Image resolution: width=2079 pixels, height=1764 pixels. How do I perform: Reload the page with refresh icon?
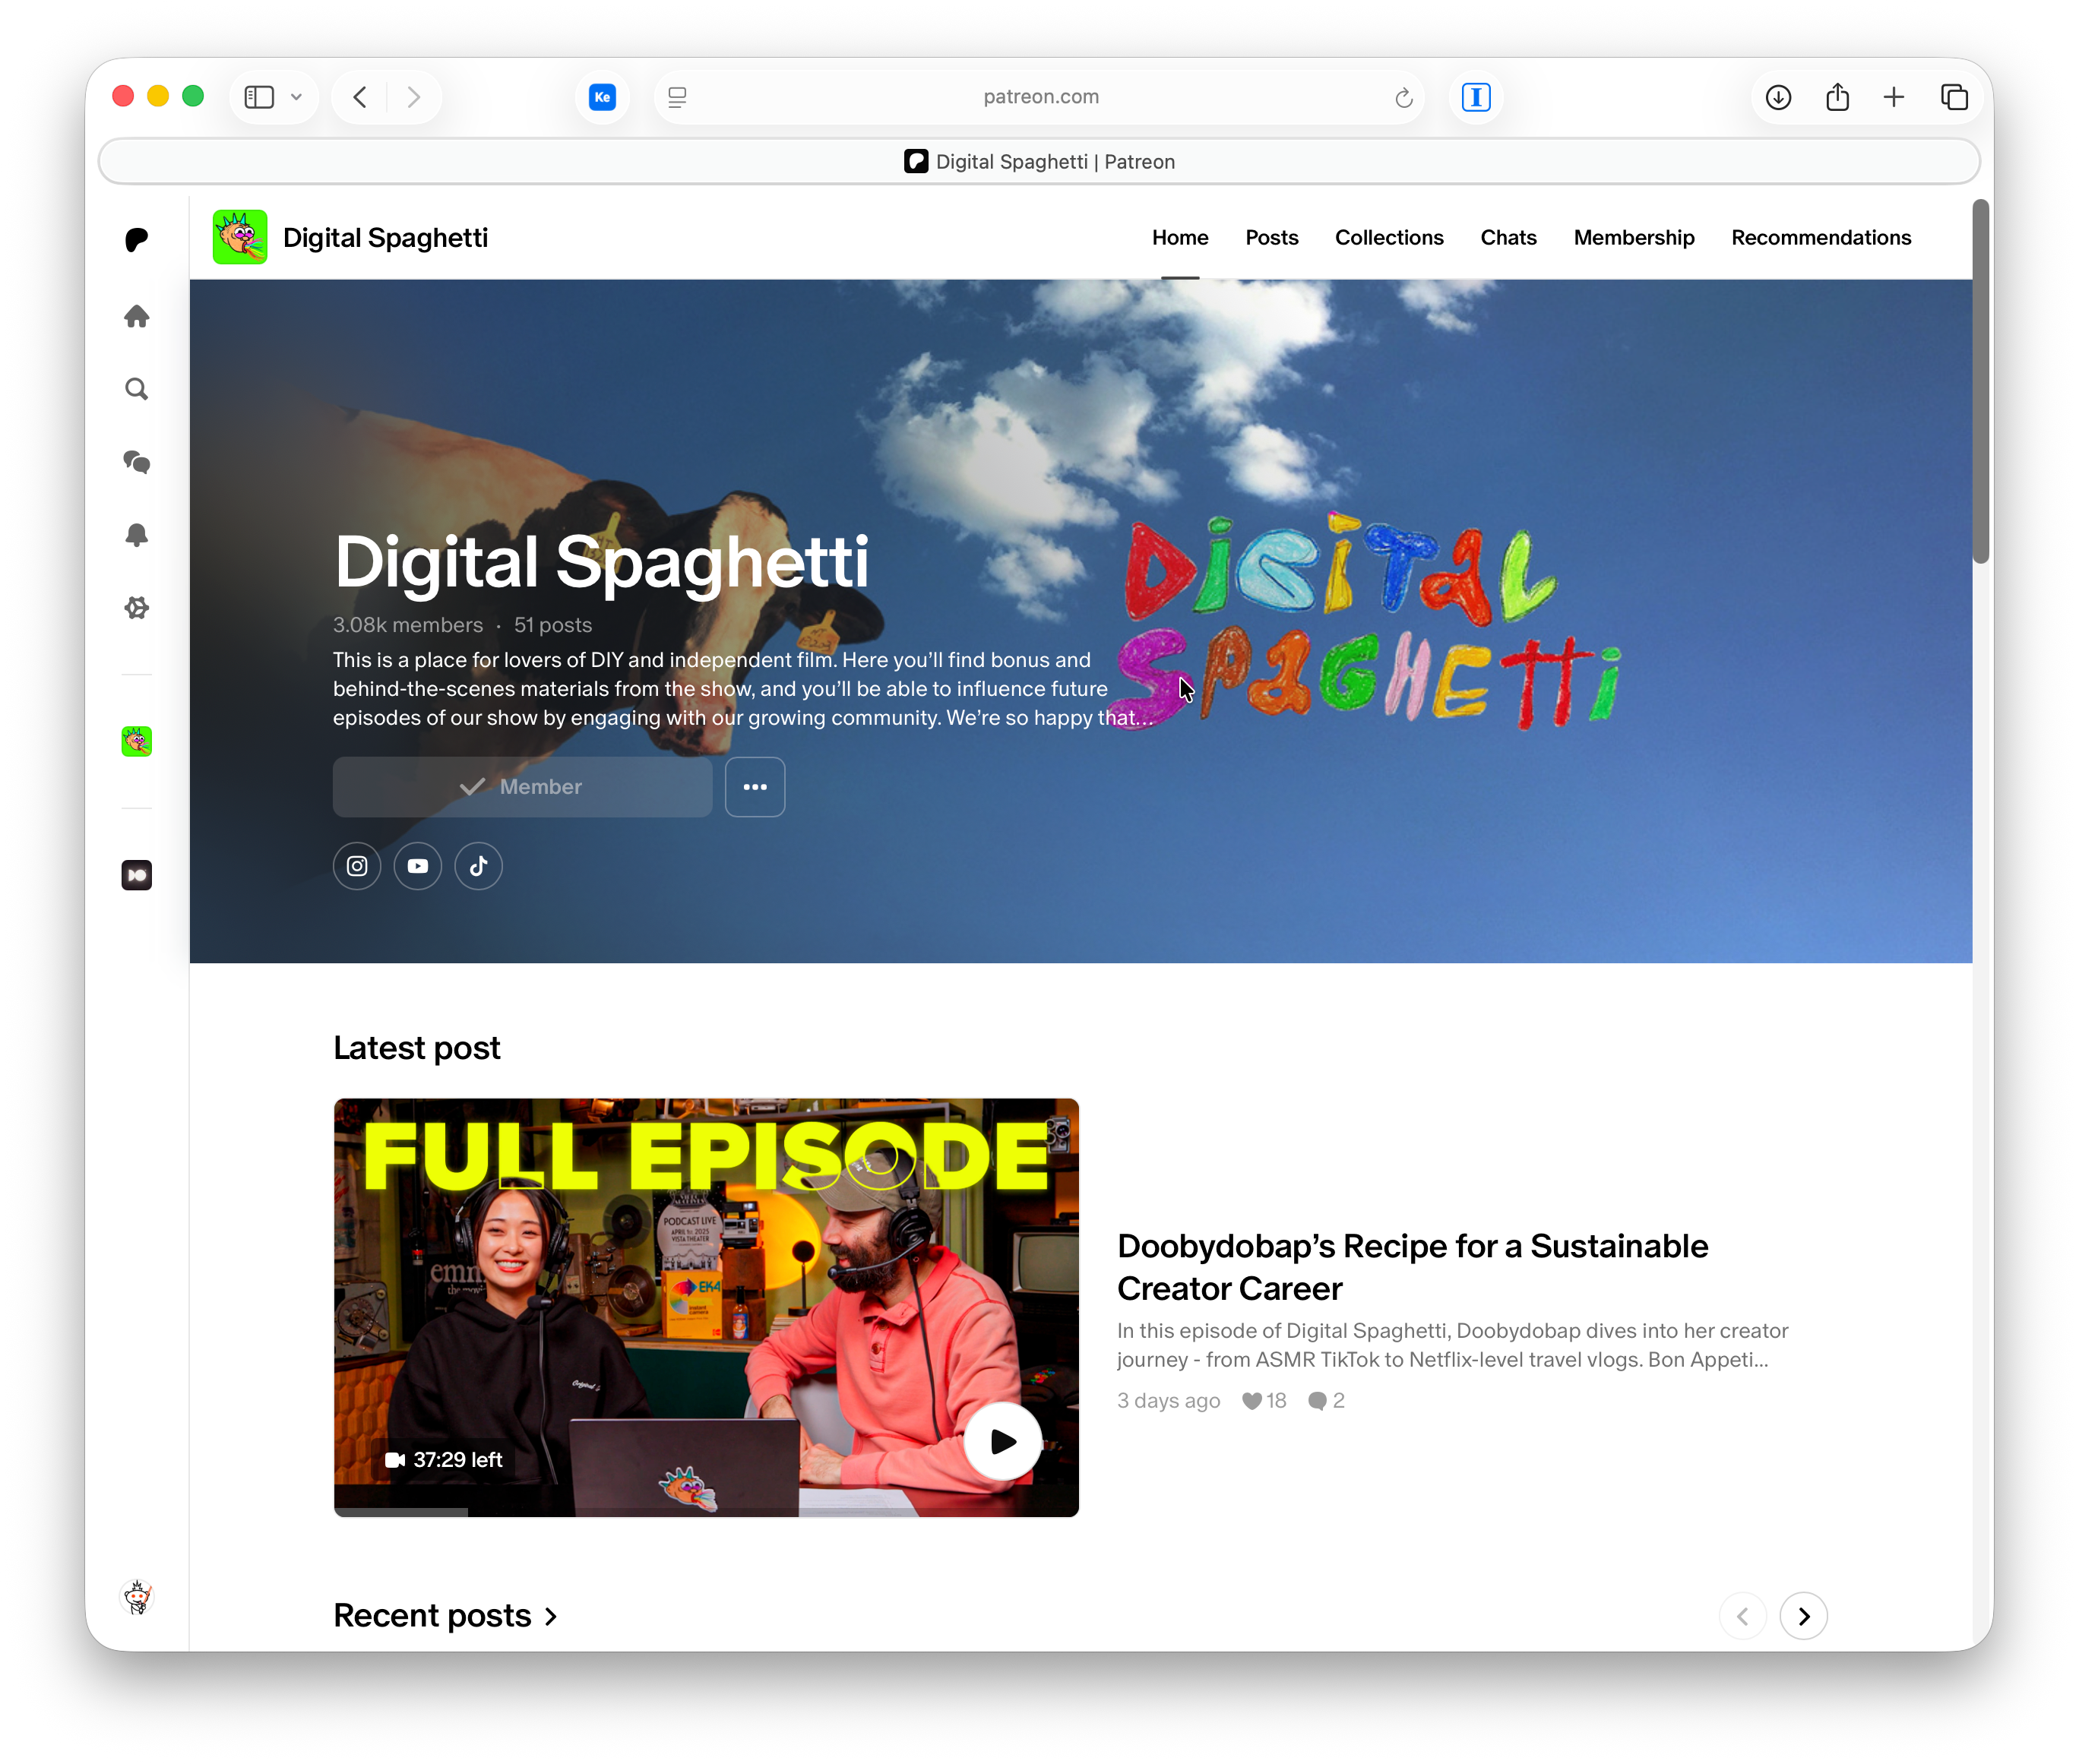pyautogui.click(x=1403, y=97)
